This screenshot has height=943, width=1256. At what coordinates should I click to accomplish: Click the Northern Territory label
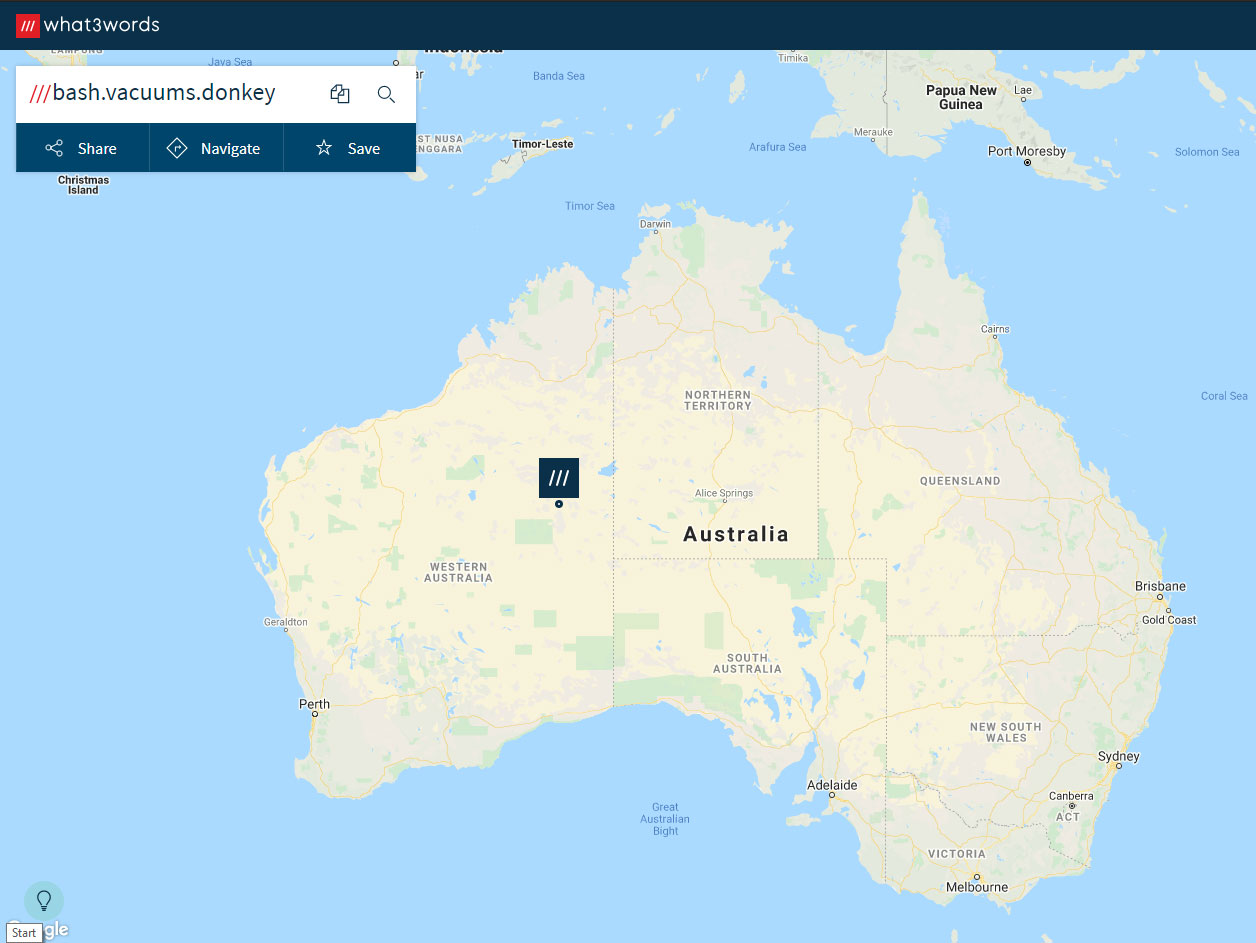[718, 400]
